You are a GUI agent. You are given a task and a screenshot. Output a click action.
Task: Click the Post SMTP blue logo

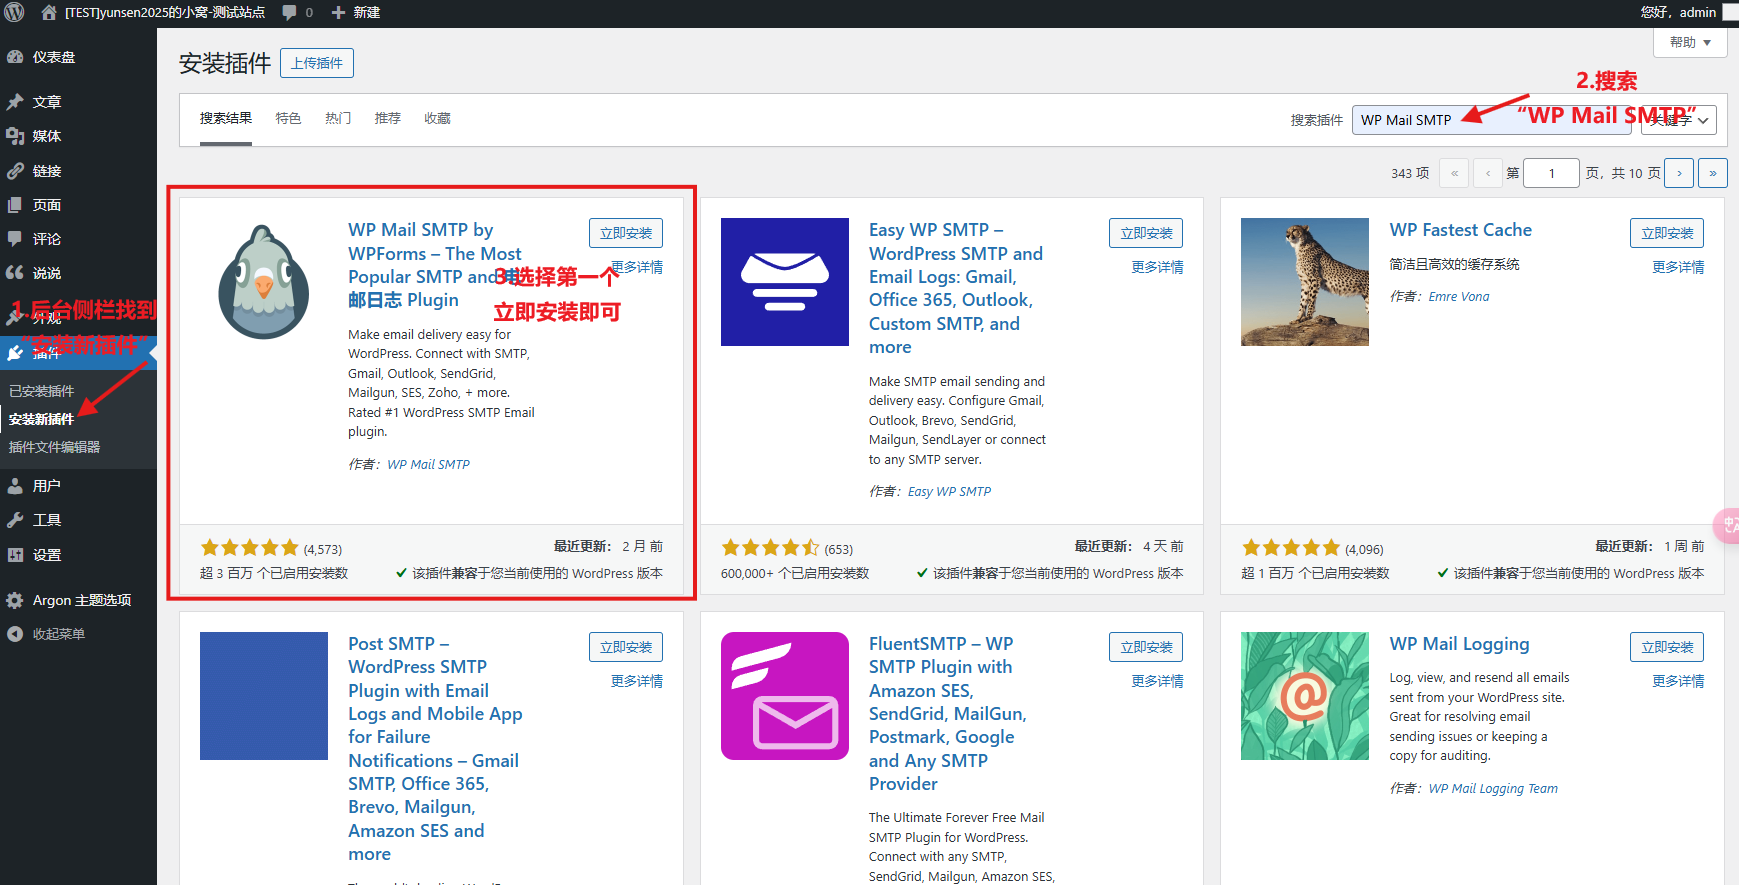pyautogui.click(x=264, y=696)
